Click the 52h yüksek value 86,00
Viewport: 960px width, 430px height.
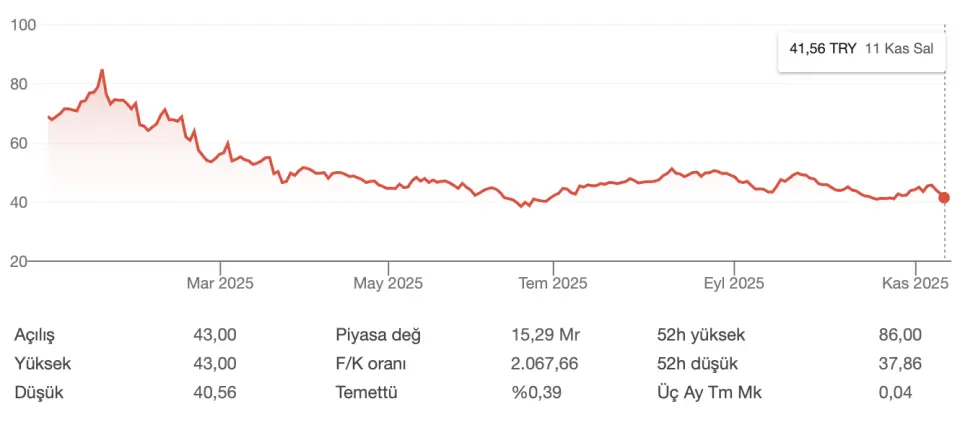pyautogui.click(x=899, y=335)
